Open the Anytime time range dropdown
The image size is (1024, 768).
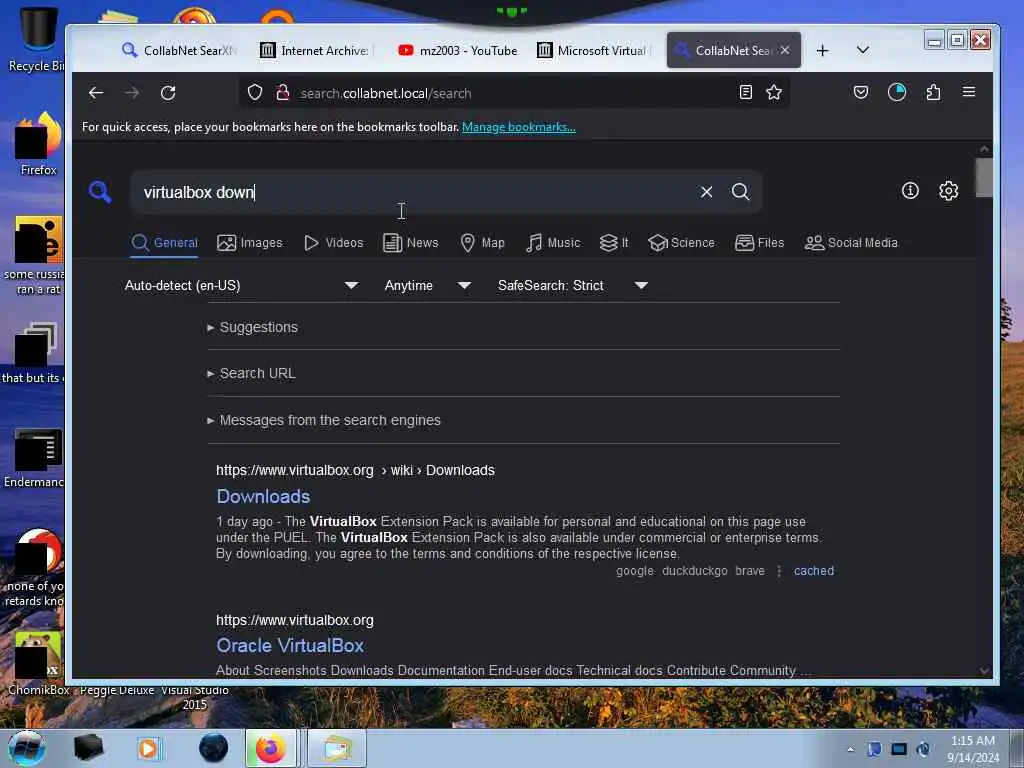pos(428,285)
